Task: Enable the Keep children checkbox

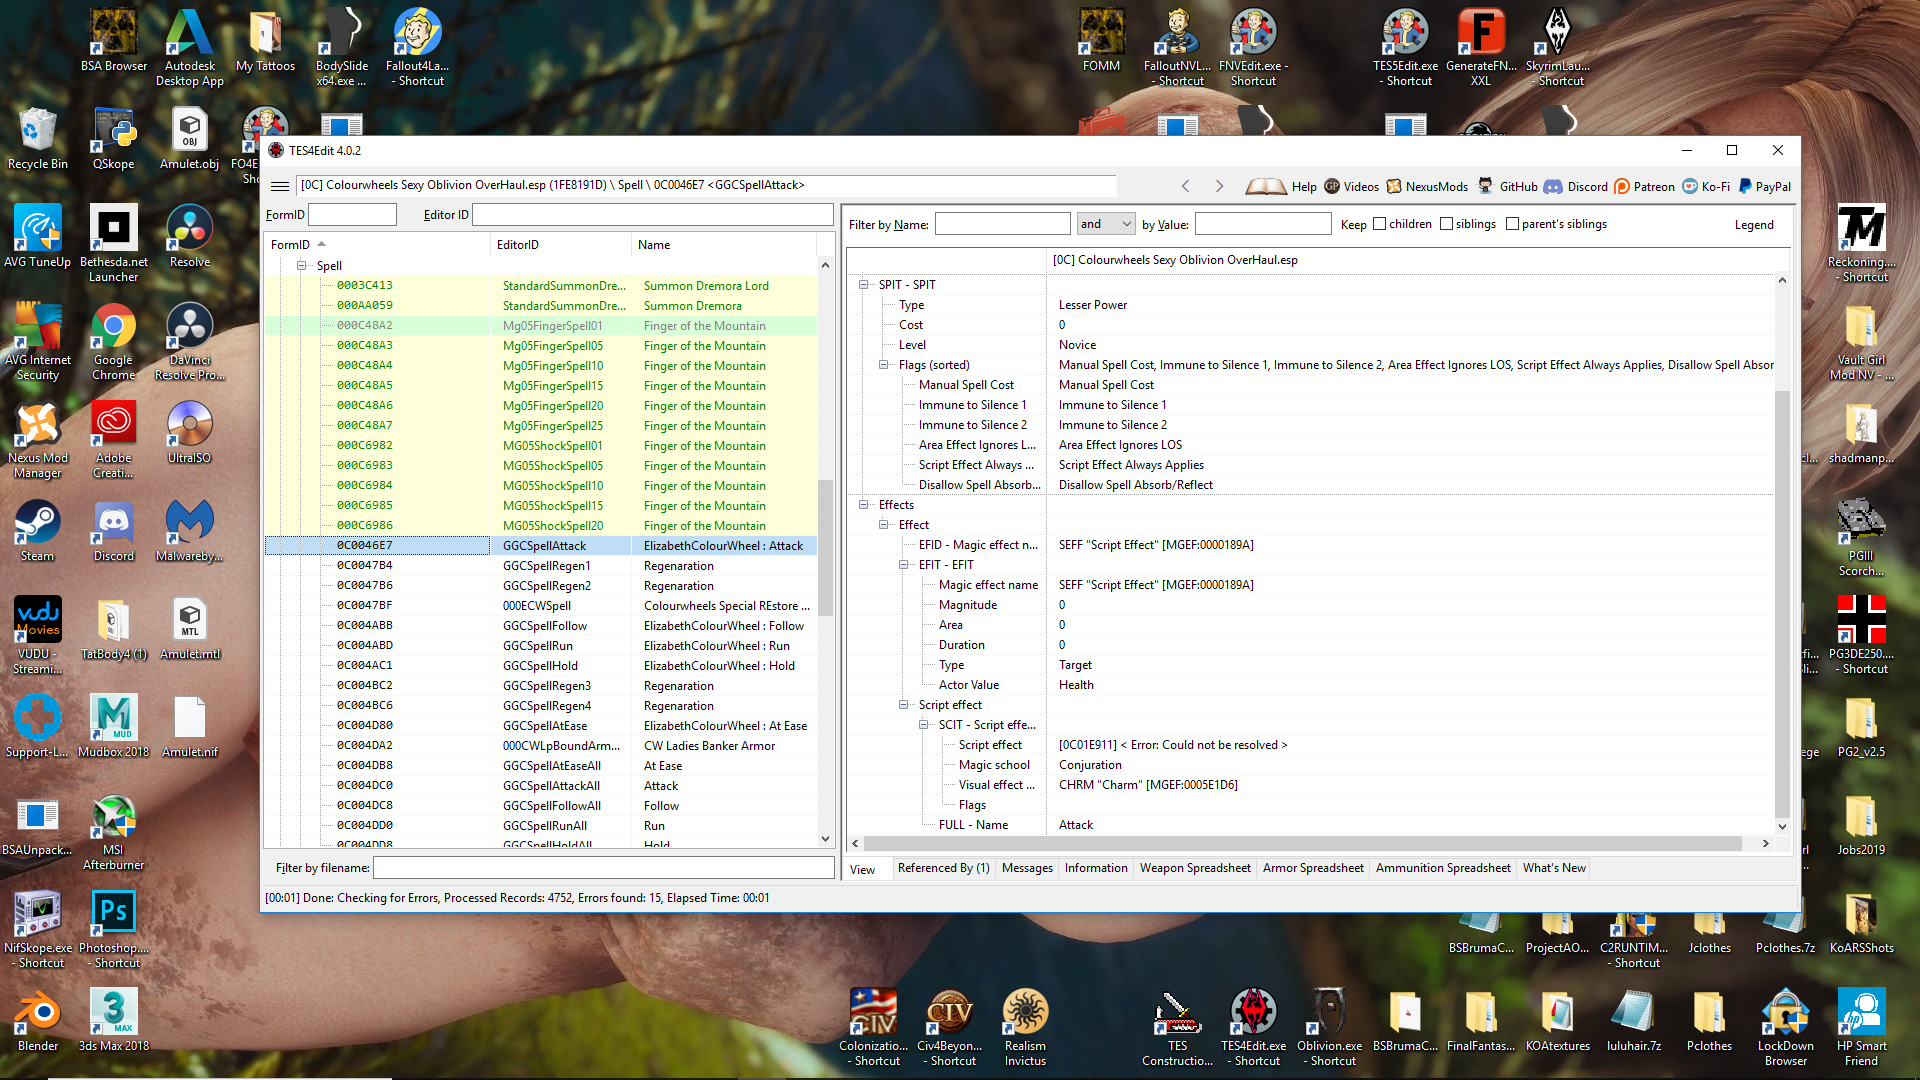Action: 1380,224
